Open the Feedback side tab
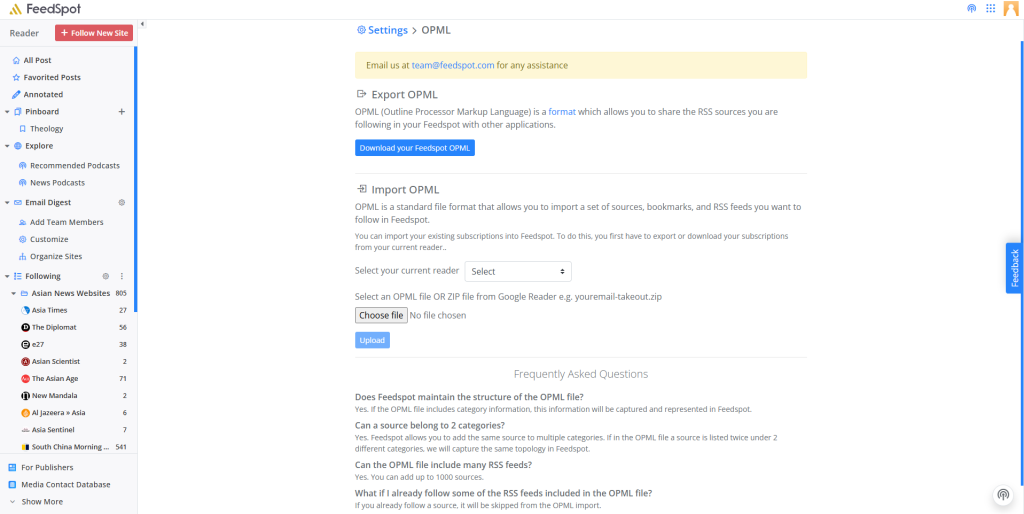The image size is (1024, 514). tap(1014, 268)
